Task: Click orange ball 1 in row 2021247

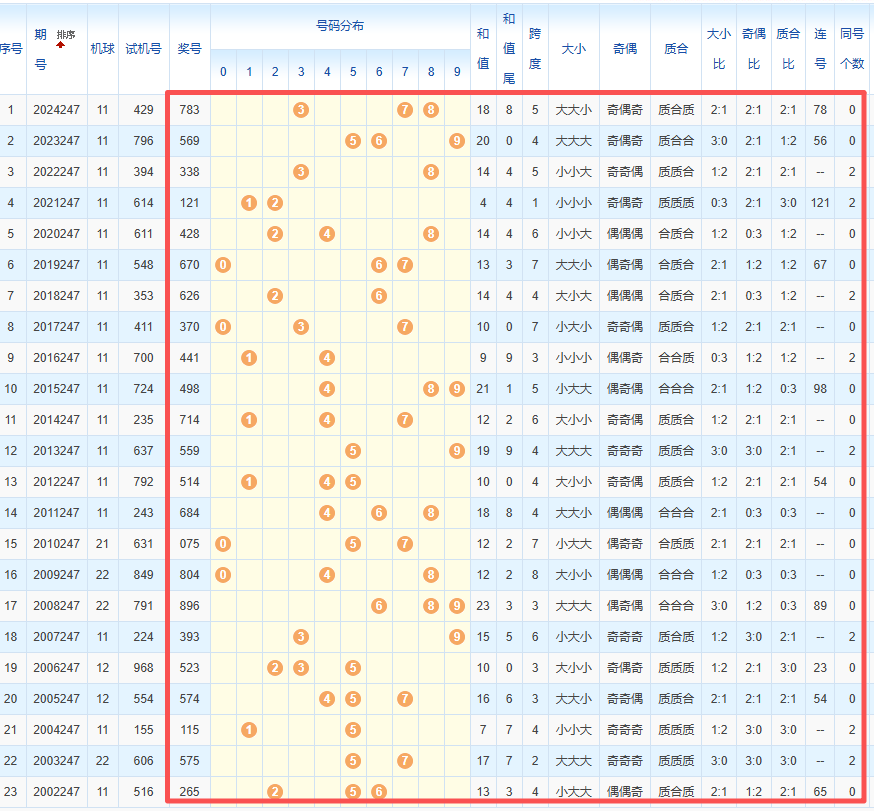Action: tap(249, 203)
